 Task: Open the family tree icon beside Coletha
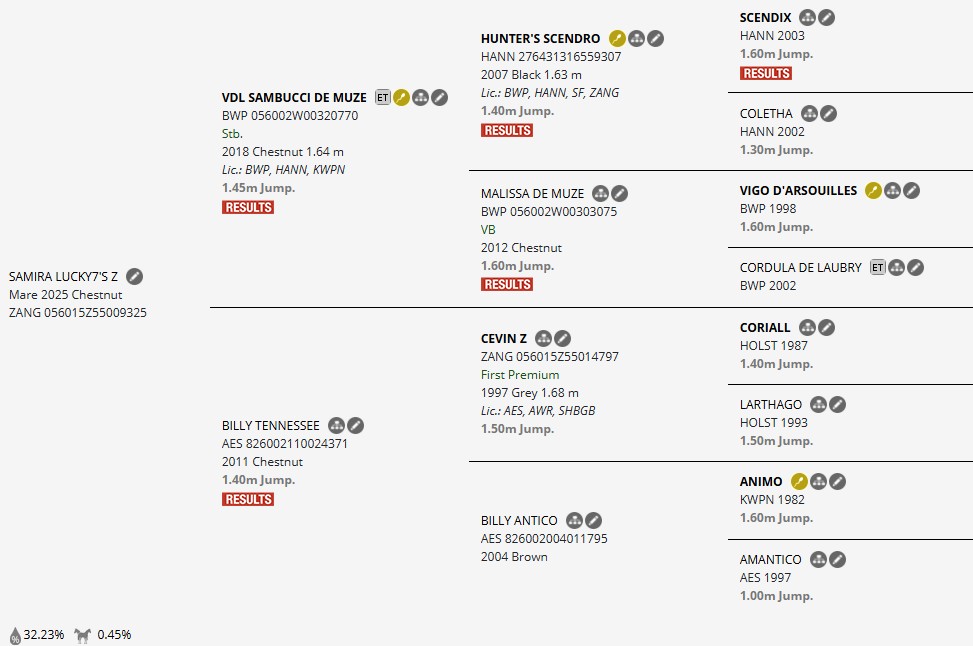point(809,114)
